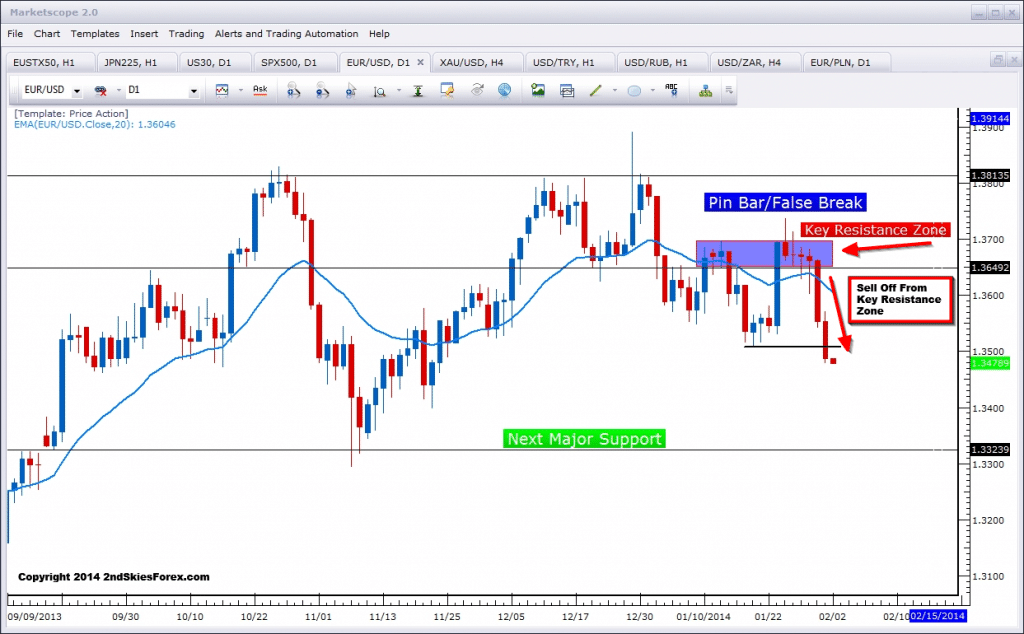Viewport: 1024px width, 634px height.
Task: Click the chart type icon
Action: coord(222,91)
